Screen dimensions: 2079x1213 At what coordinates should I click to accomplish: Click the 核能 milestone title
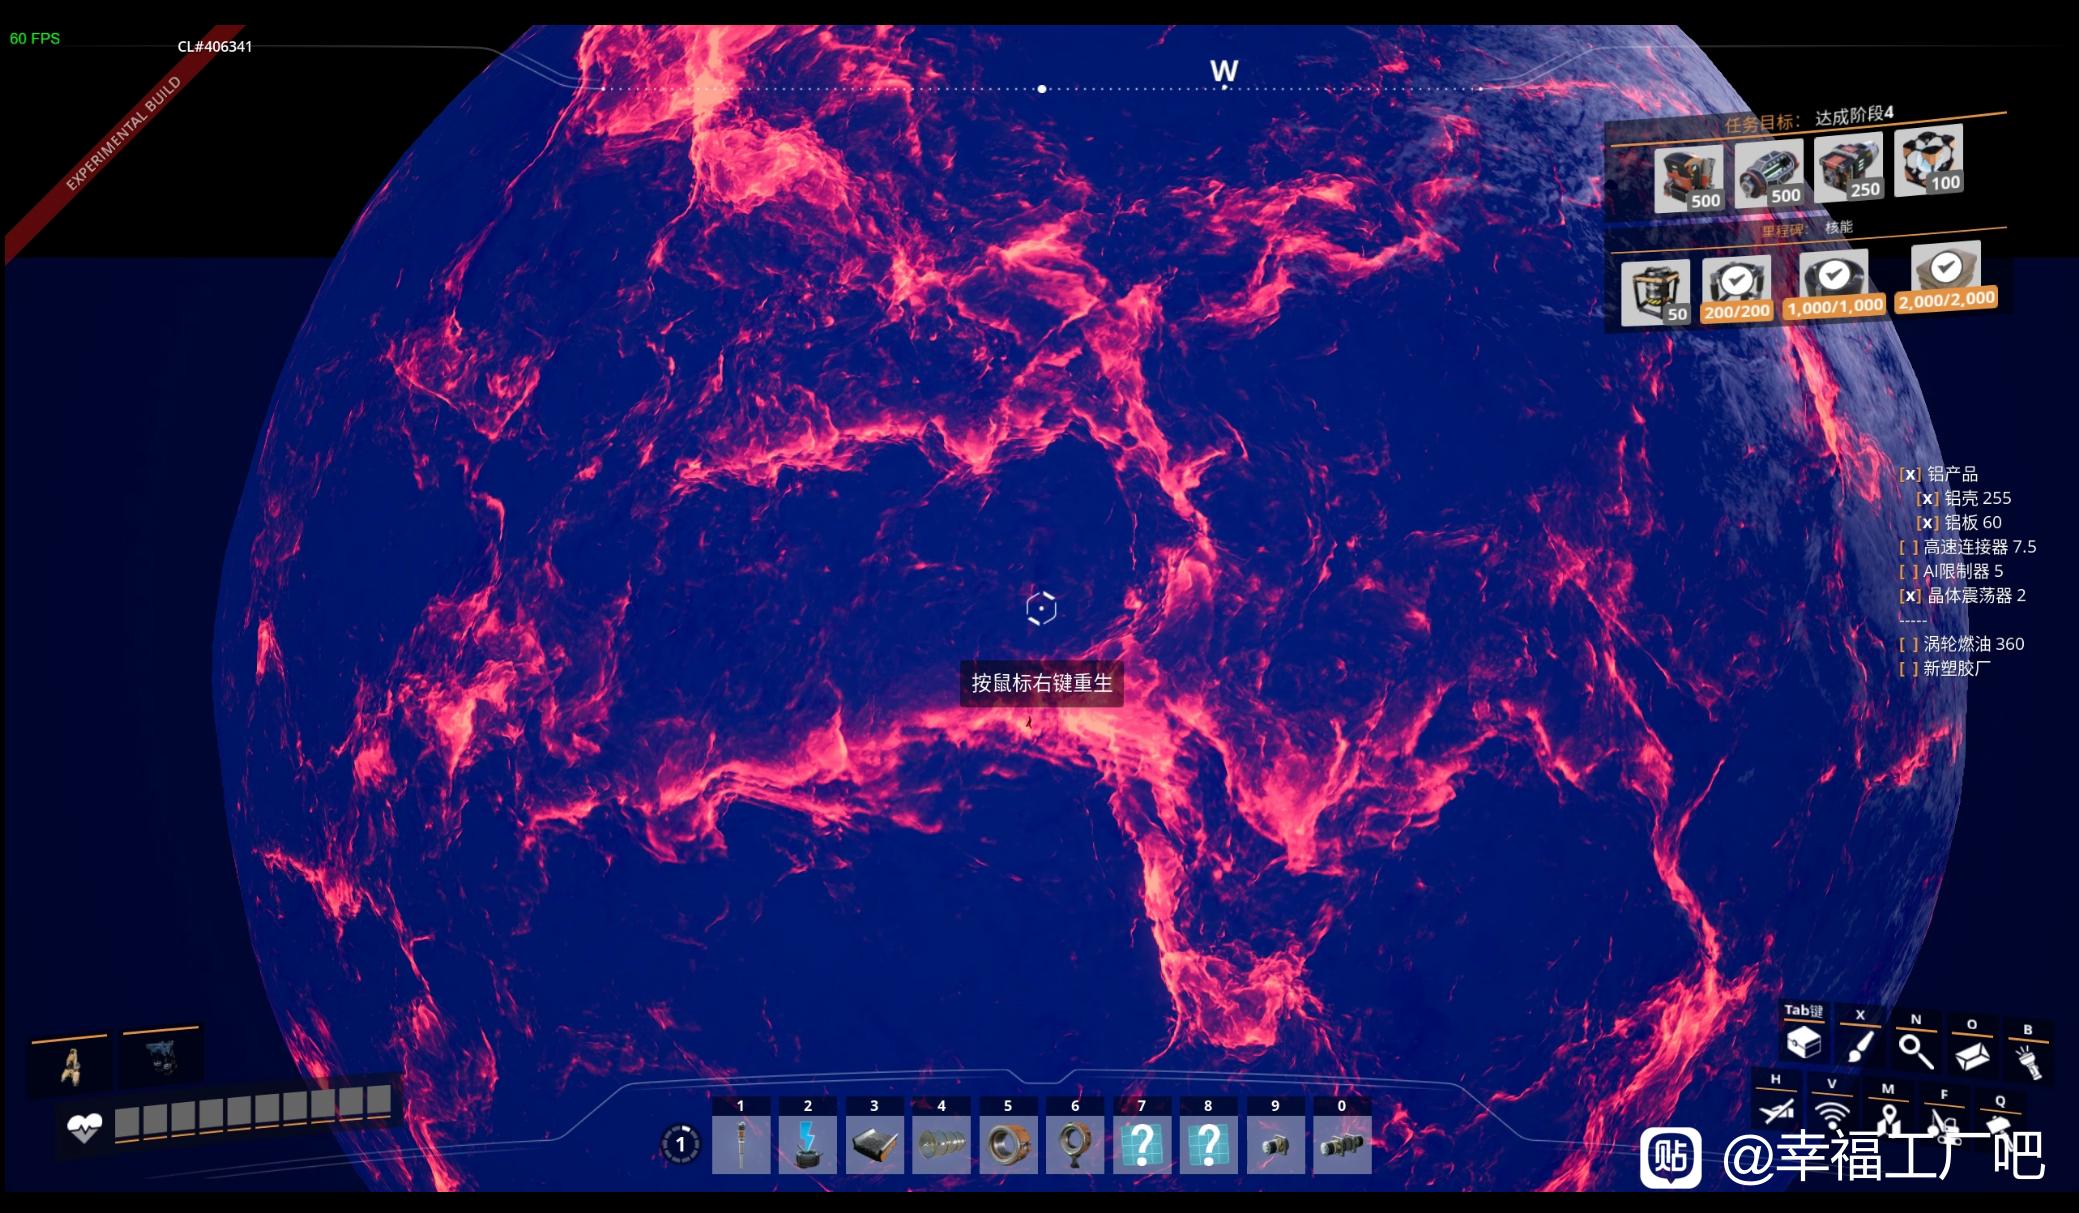tap(1838, 227)
